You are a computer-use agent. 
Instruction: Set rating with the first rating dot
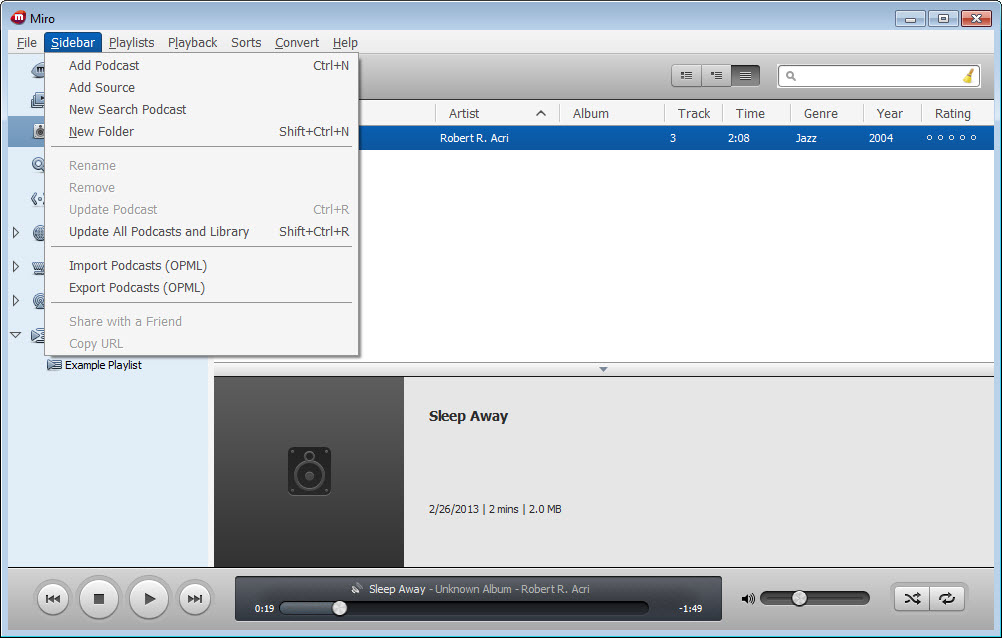point(929,138)
